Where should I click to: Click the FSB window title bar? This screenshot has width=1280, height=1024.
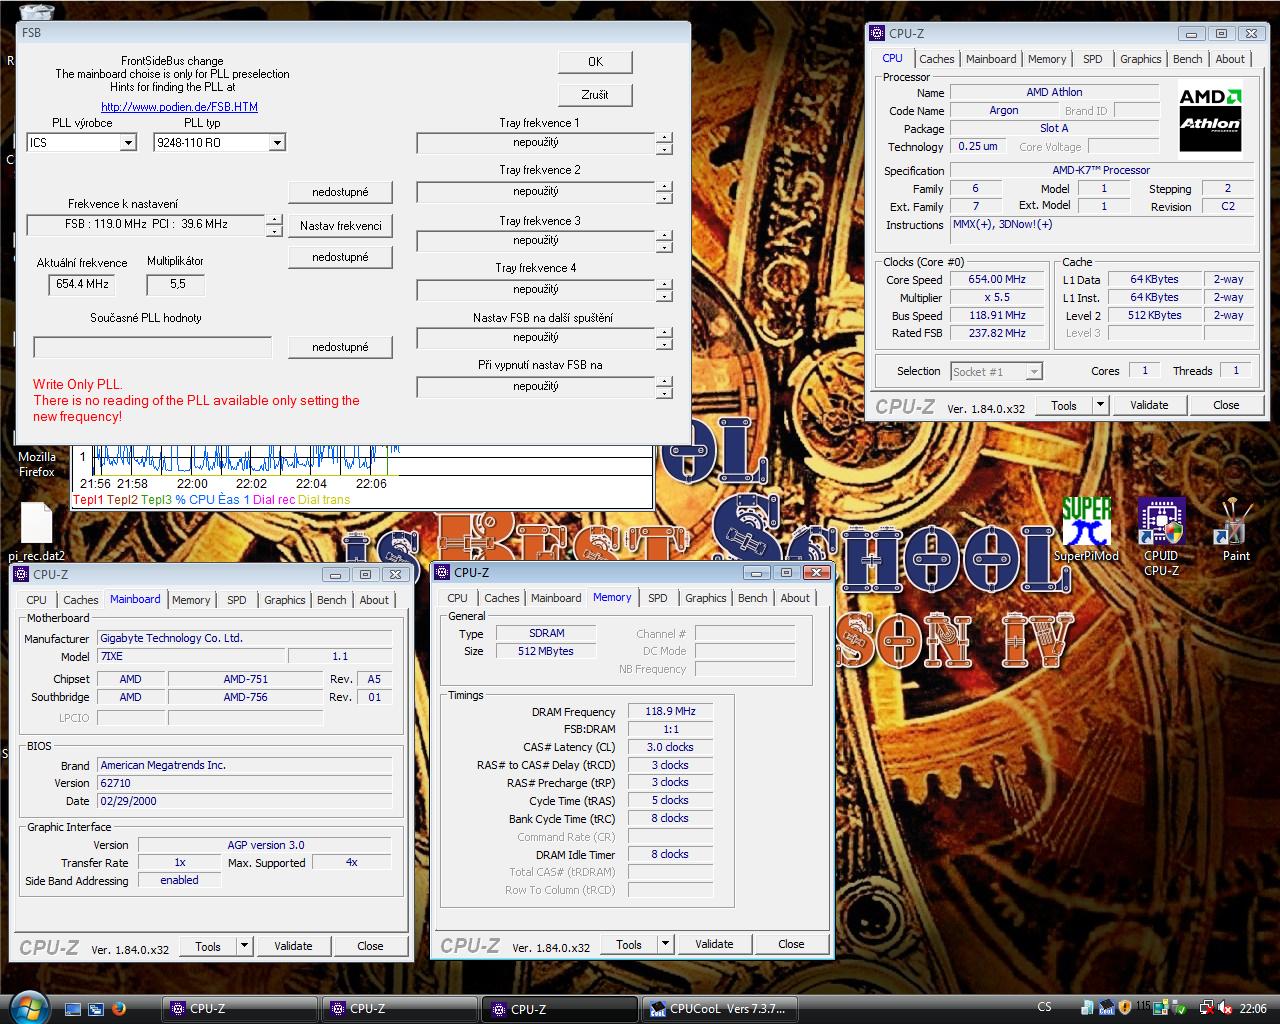(352, 33)
